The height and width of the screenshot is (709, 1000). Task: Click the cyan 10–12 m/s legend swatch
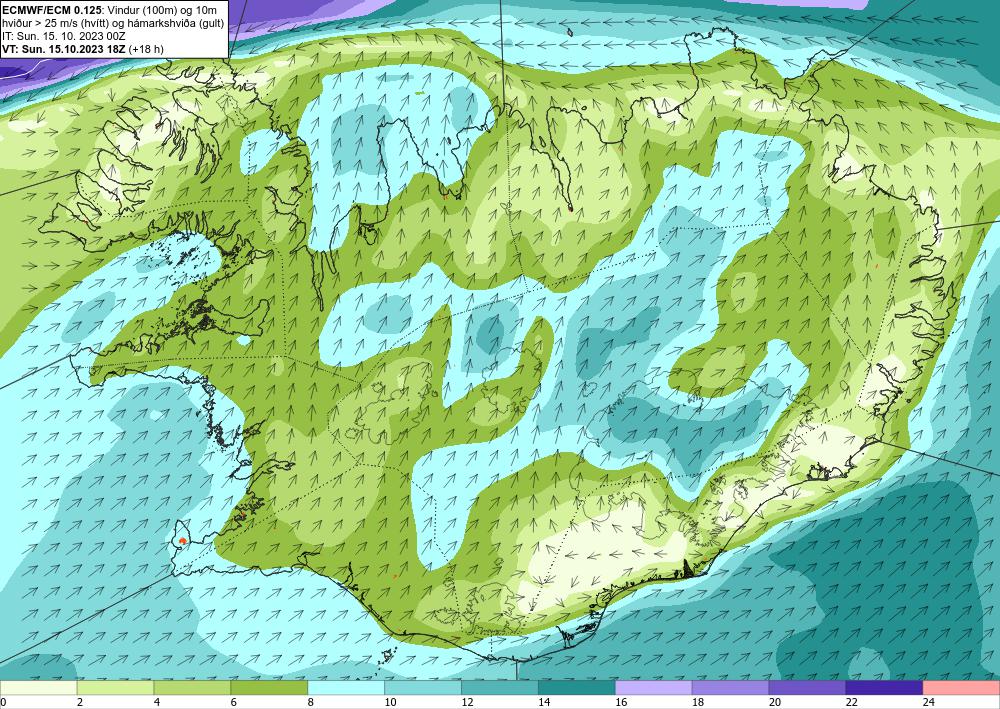(423, 688)
